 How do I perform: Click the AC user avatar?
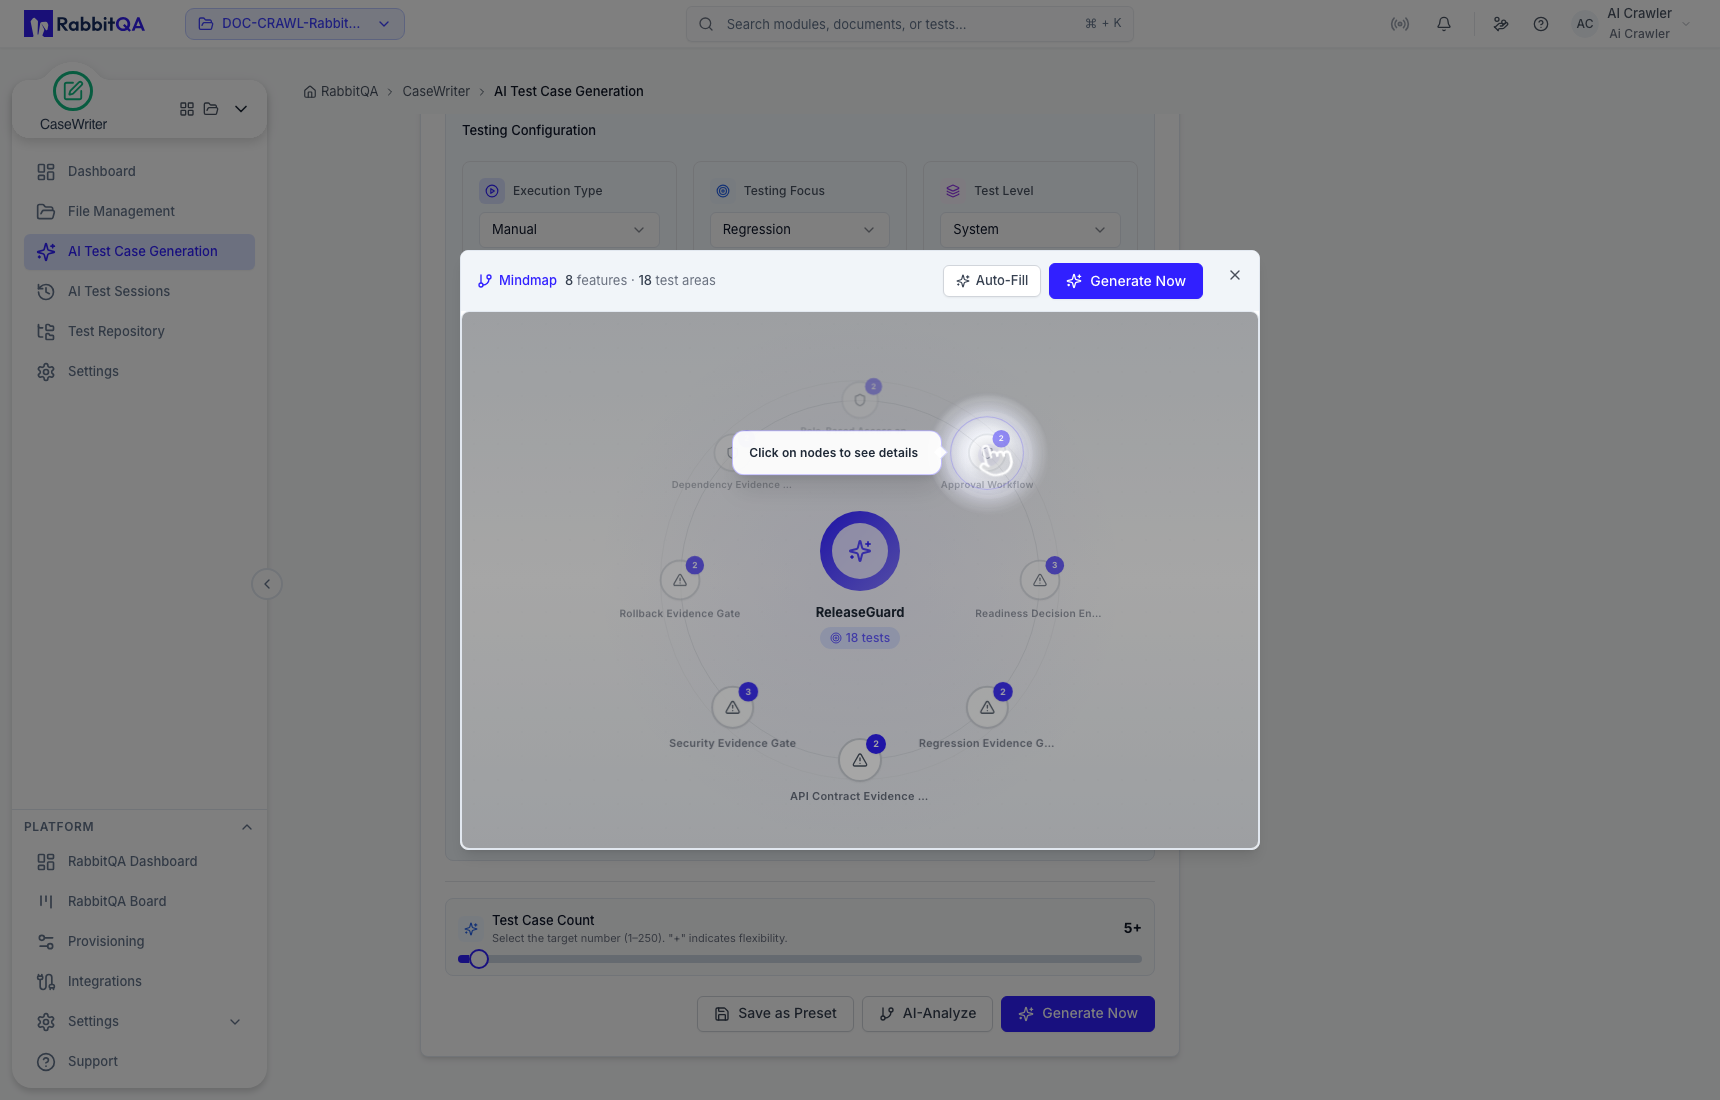(x=1585, y=24)
